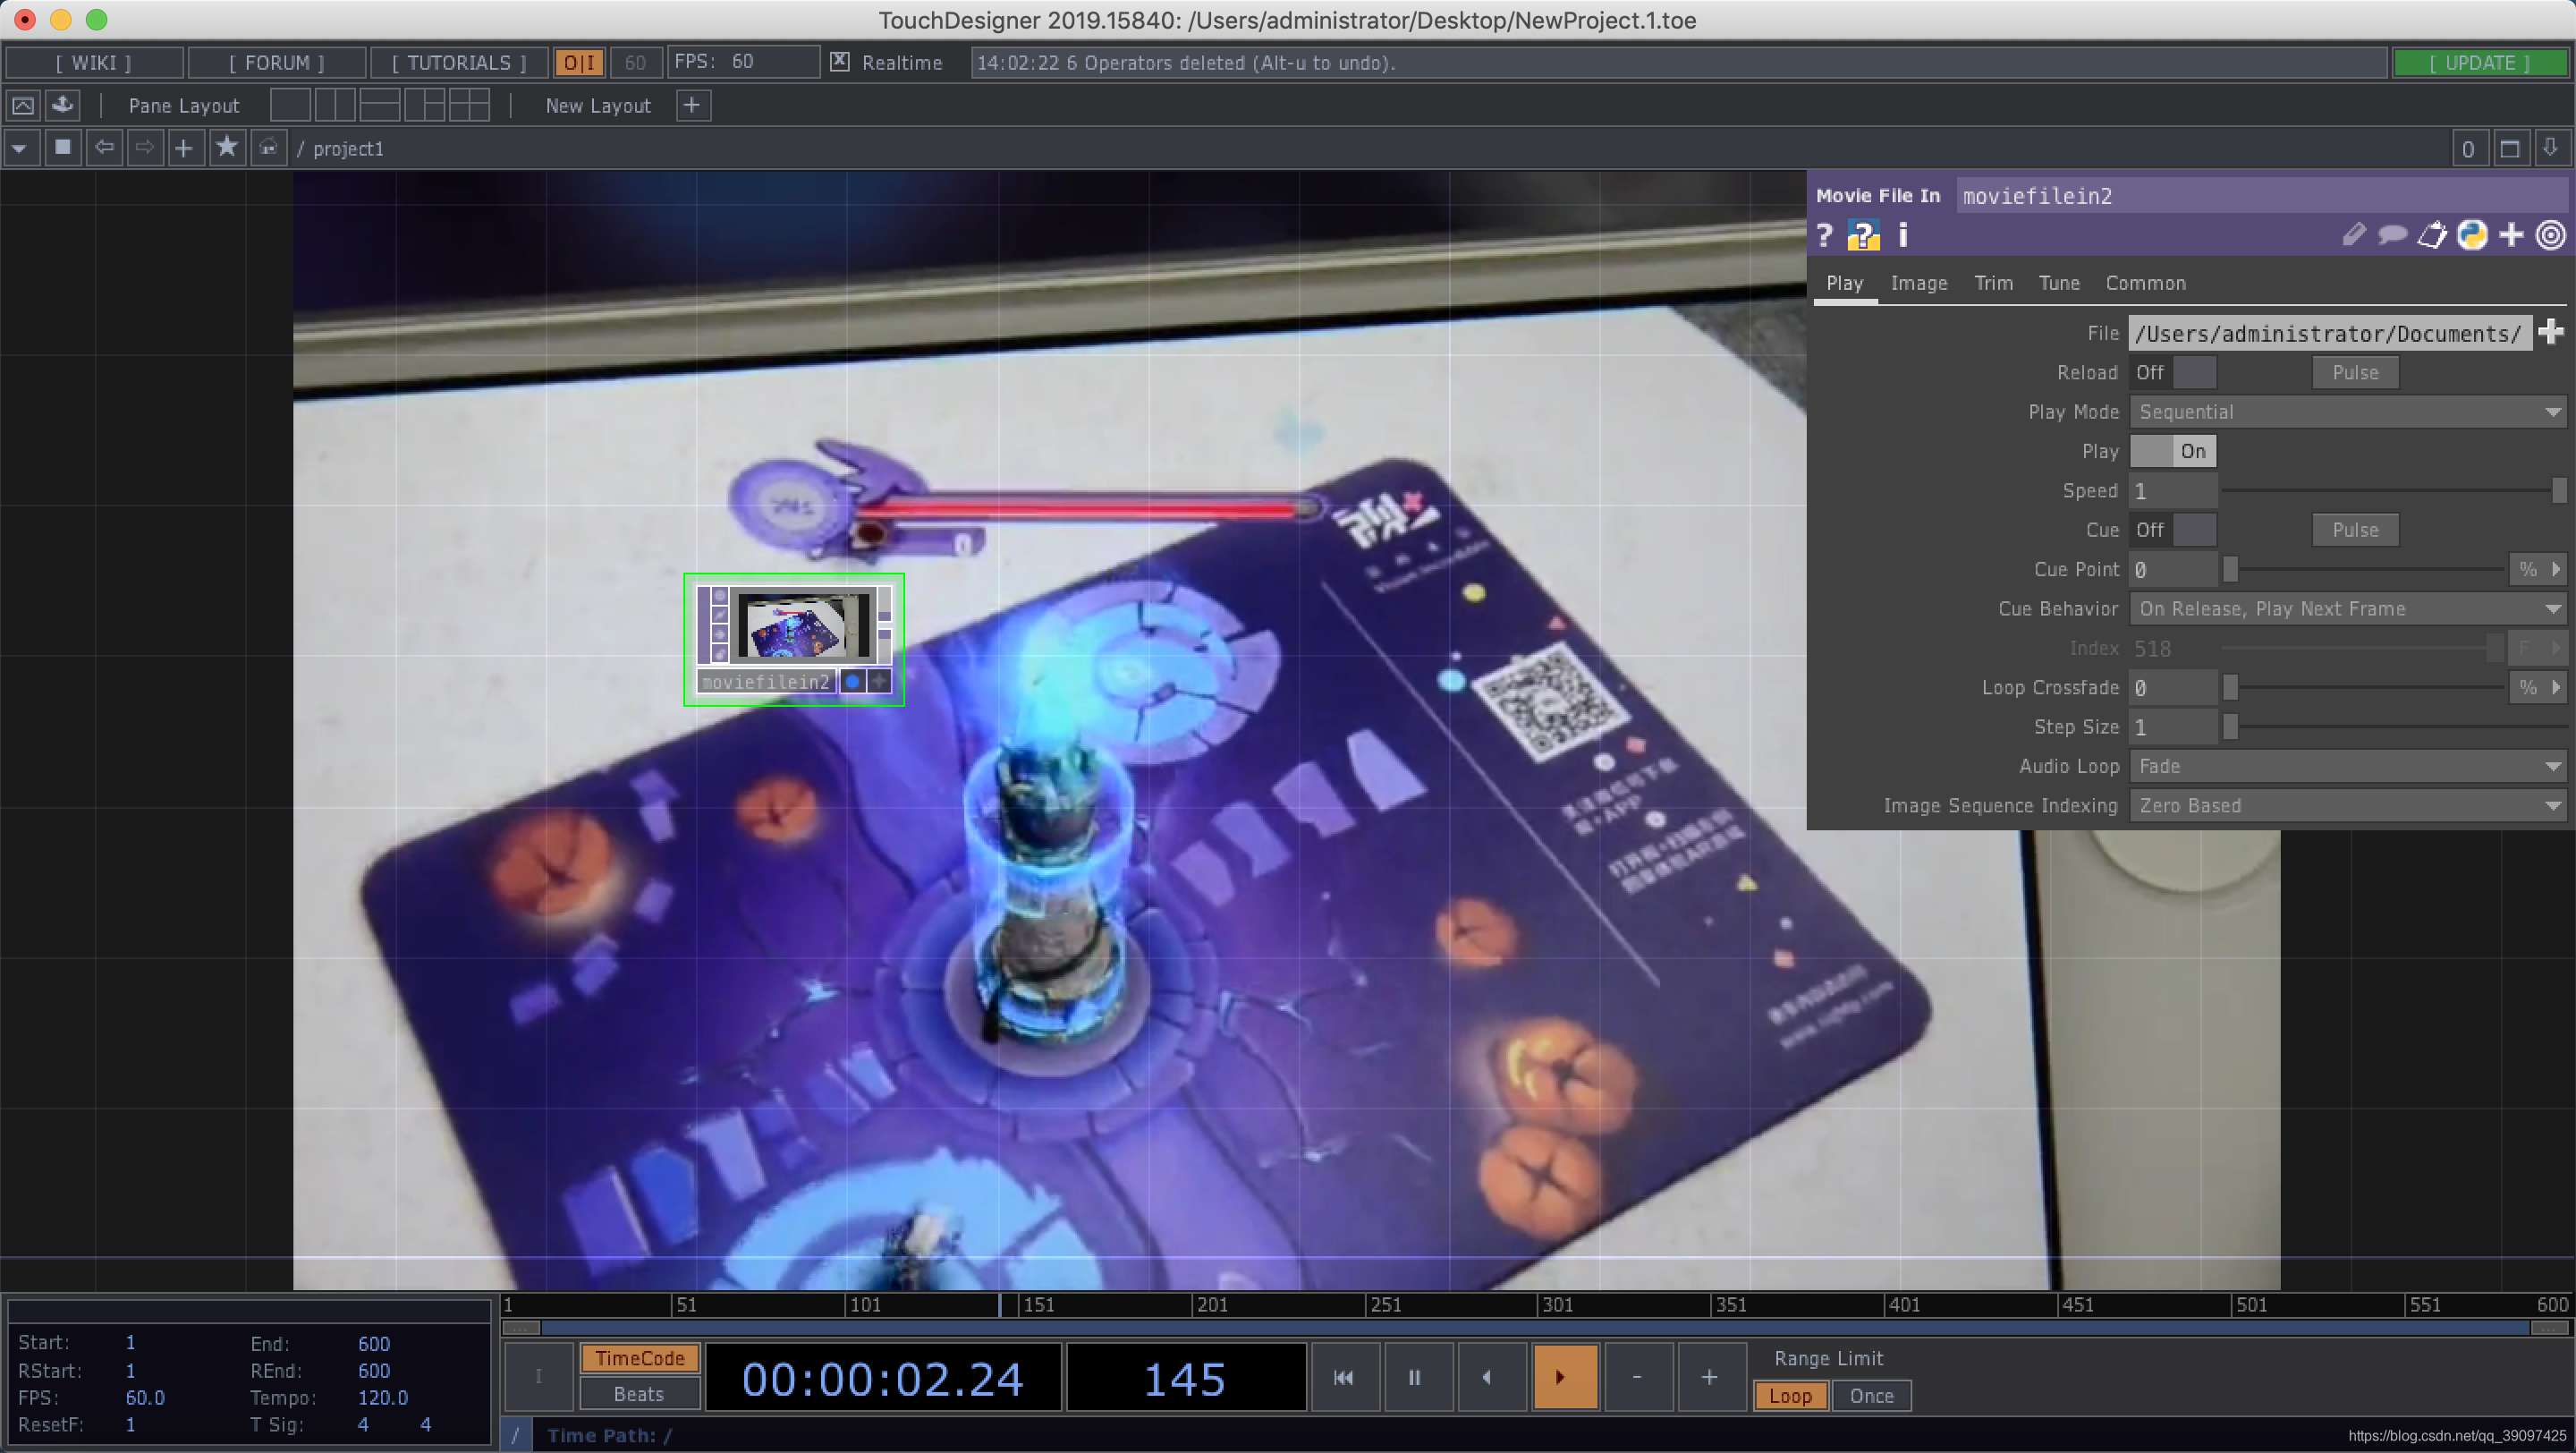
Task: Open the Loop Crossfade unit % menu
Action: pos(2538,687)
